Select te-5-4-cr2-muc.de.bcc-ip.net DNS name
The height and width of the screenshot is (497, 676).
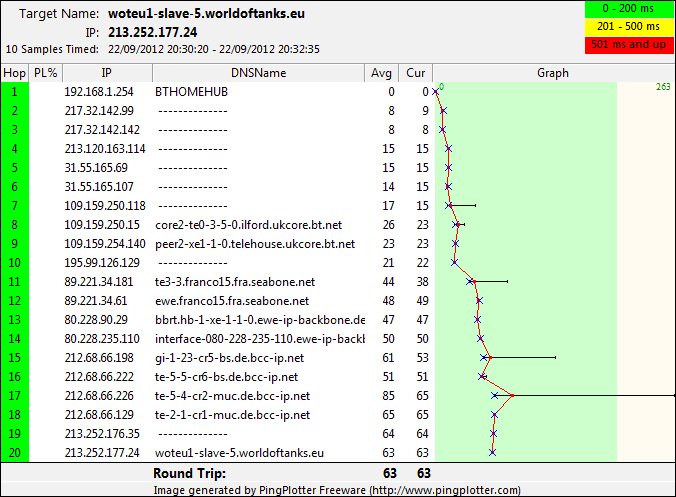point(232,396)
